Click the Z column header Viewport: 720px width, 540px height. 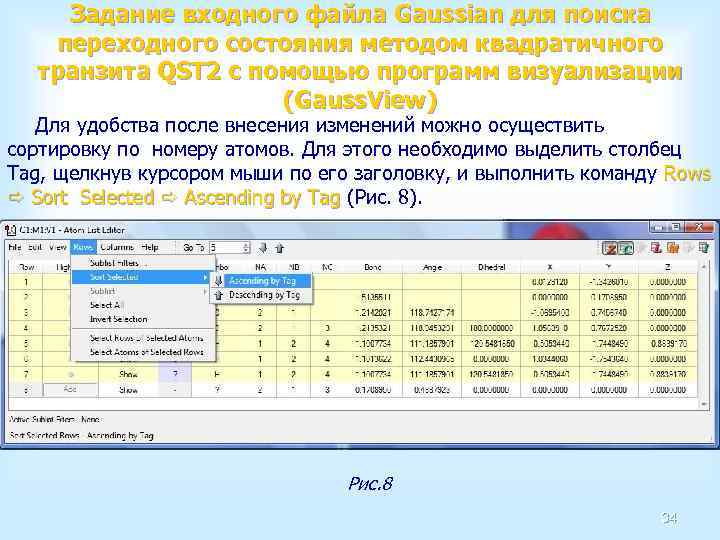(668, 267)
